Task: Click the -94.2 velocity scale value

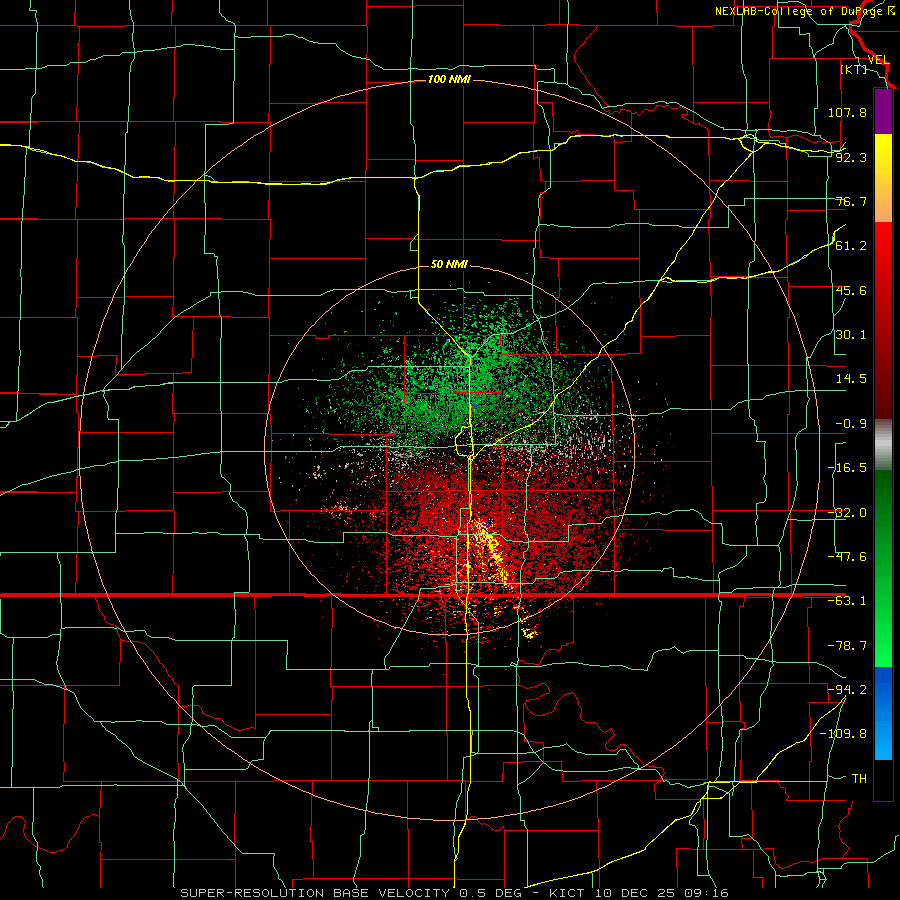Action: tap(847, 689)
